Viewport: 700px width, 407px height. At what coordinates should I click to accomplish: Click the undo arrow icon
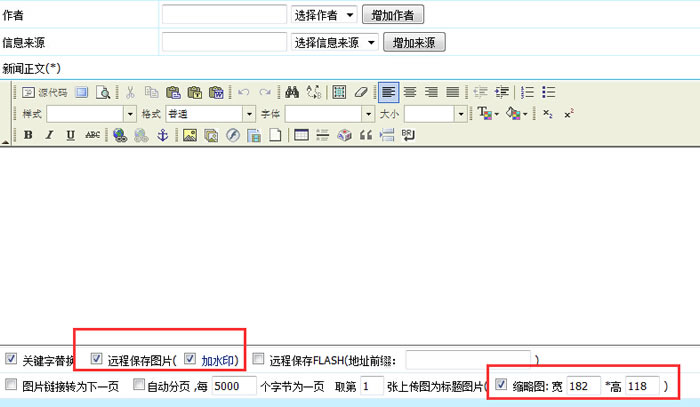point(244,92)
